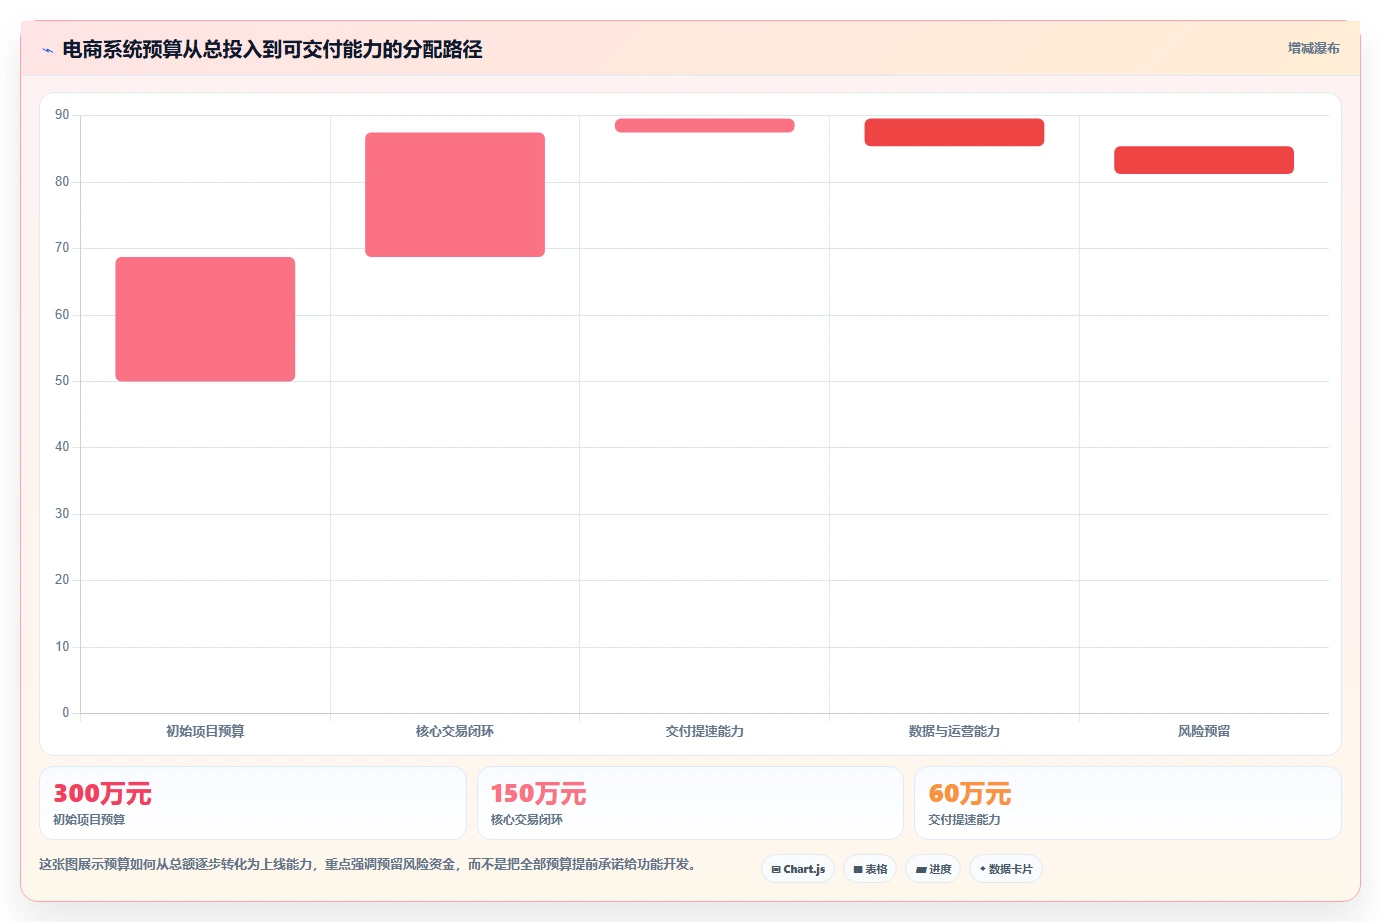The image size is (1381, 922).
Task: Click the x-axis label 核心交易闭环
Action: point(455,731)
